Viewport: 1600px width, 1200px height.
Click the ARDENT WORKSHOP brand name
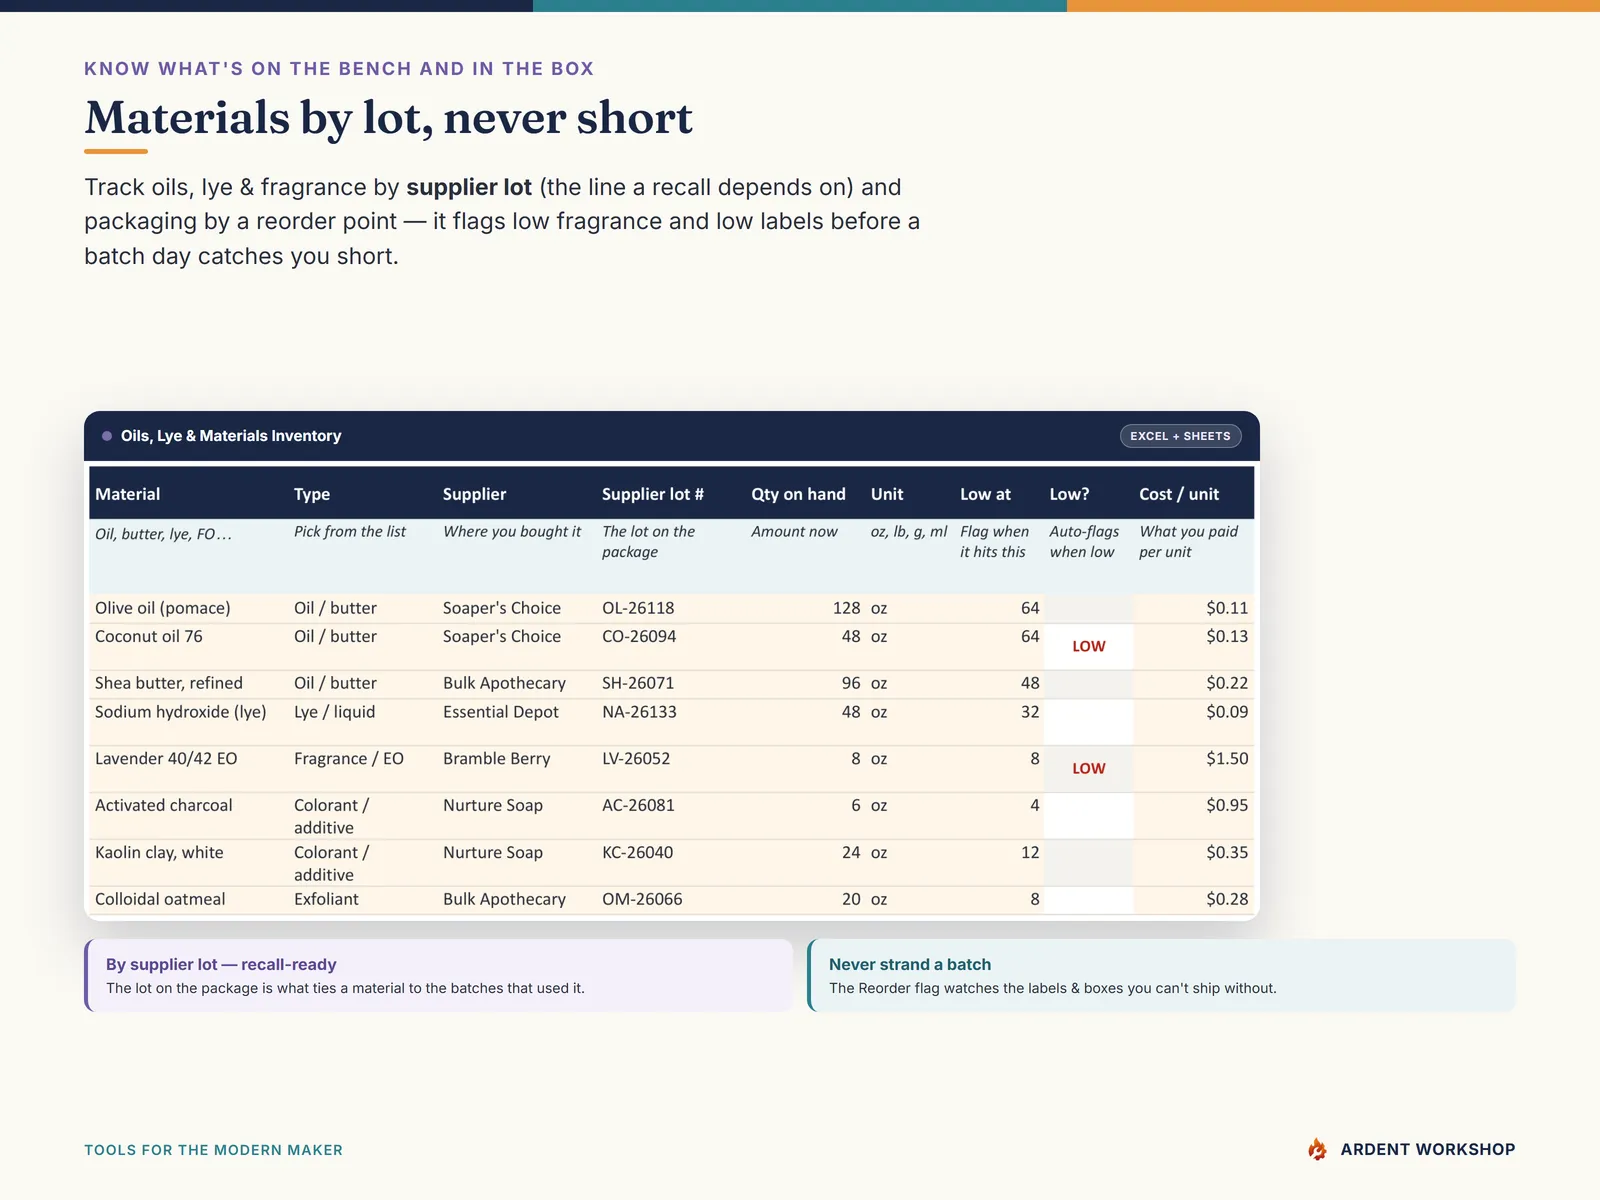pos(1428,1150)
